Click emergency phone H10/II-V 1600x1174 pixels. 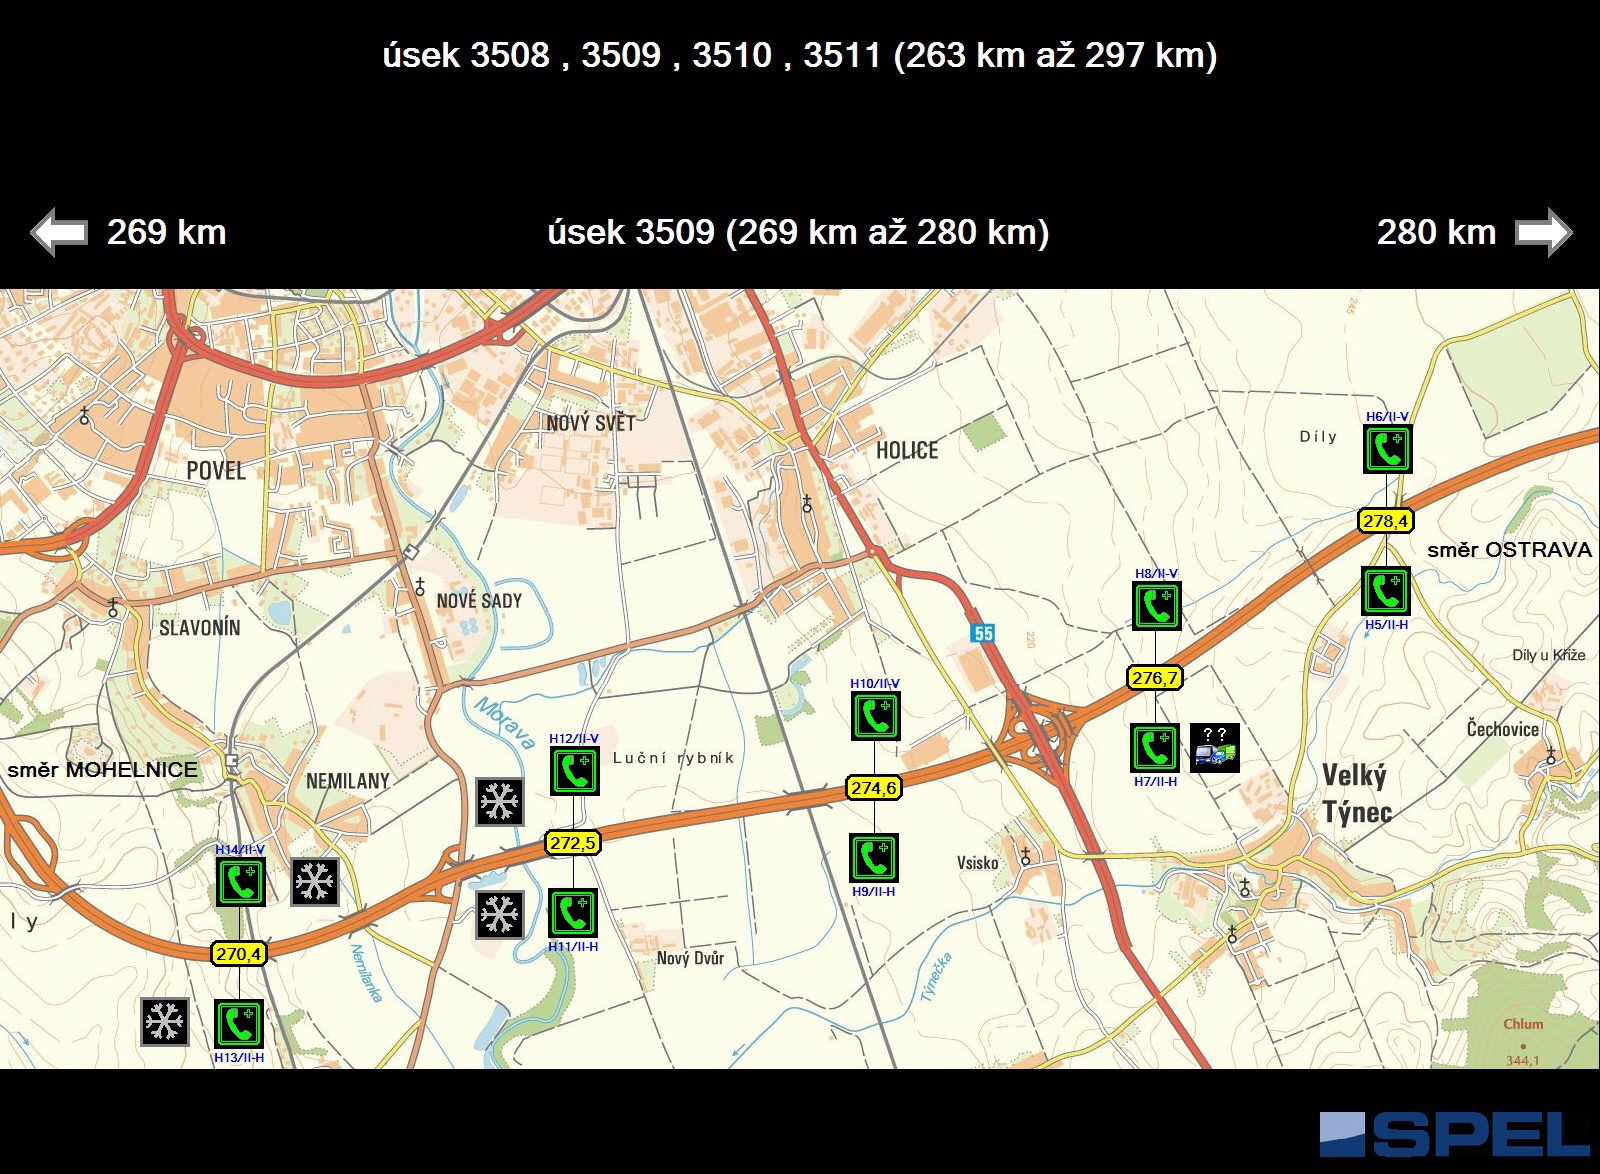875,716
